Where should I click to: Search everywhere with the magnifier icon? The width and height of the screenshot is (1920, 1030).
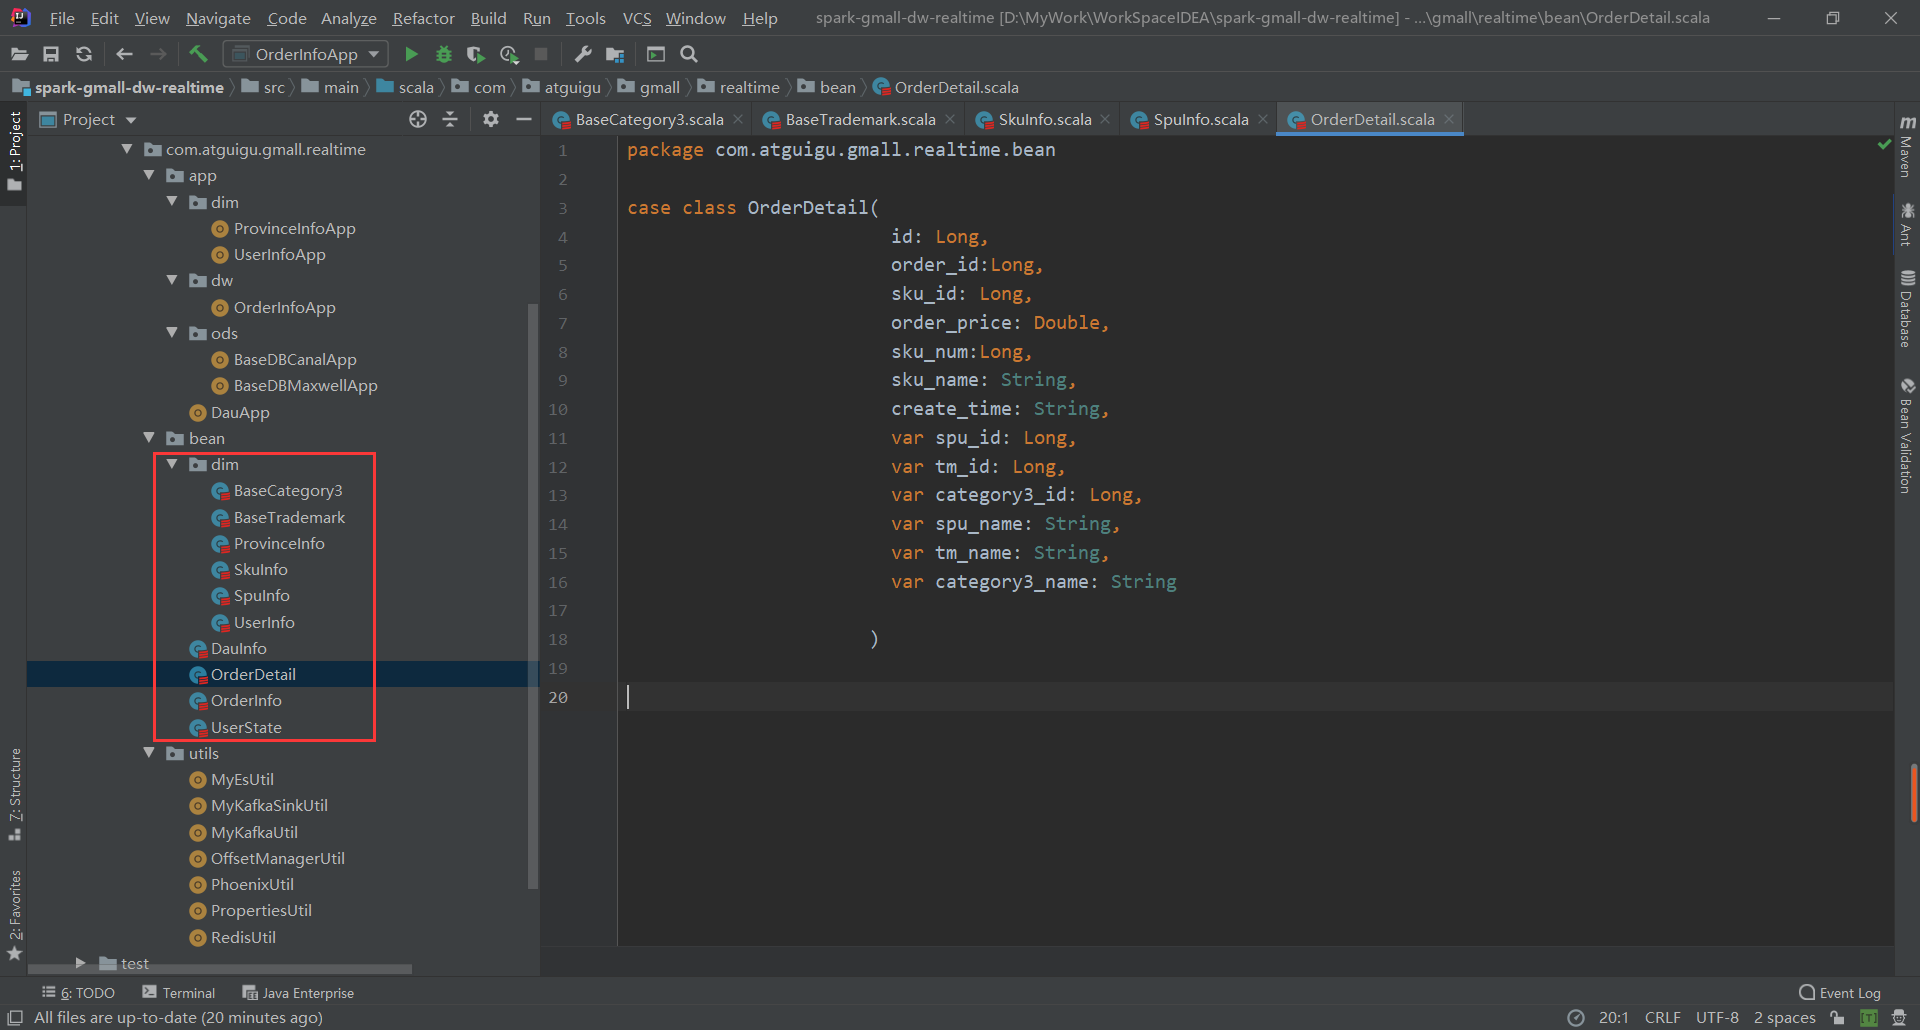(689, 54)
